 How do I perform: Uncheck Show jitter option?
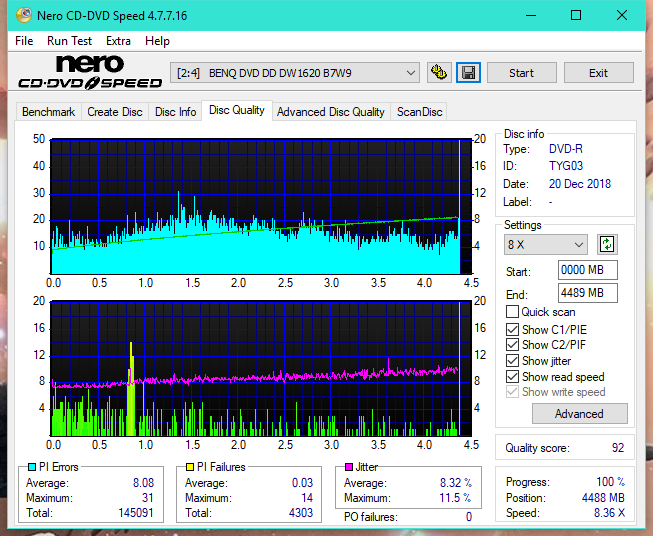(x=512, y=361)
